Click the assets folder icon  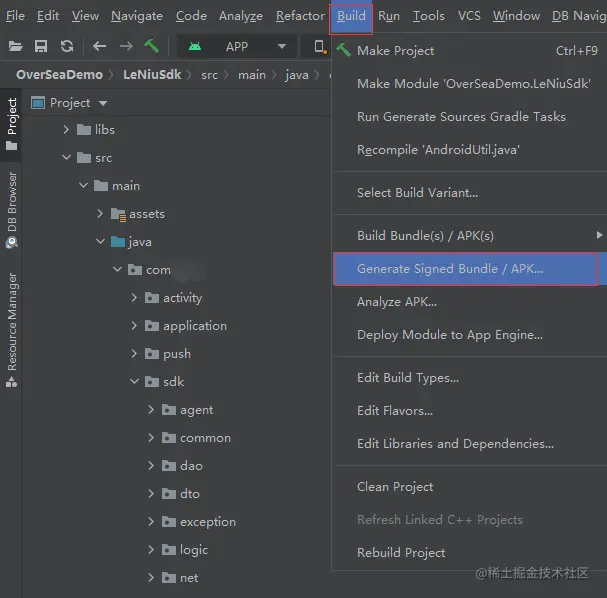[118, 214]
